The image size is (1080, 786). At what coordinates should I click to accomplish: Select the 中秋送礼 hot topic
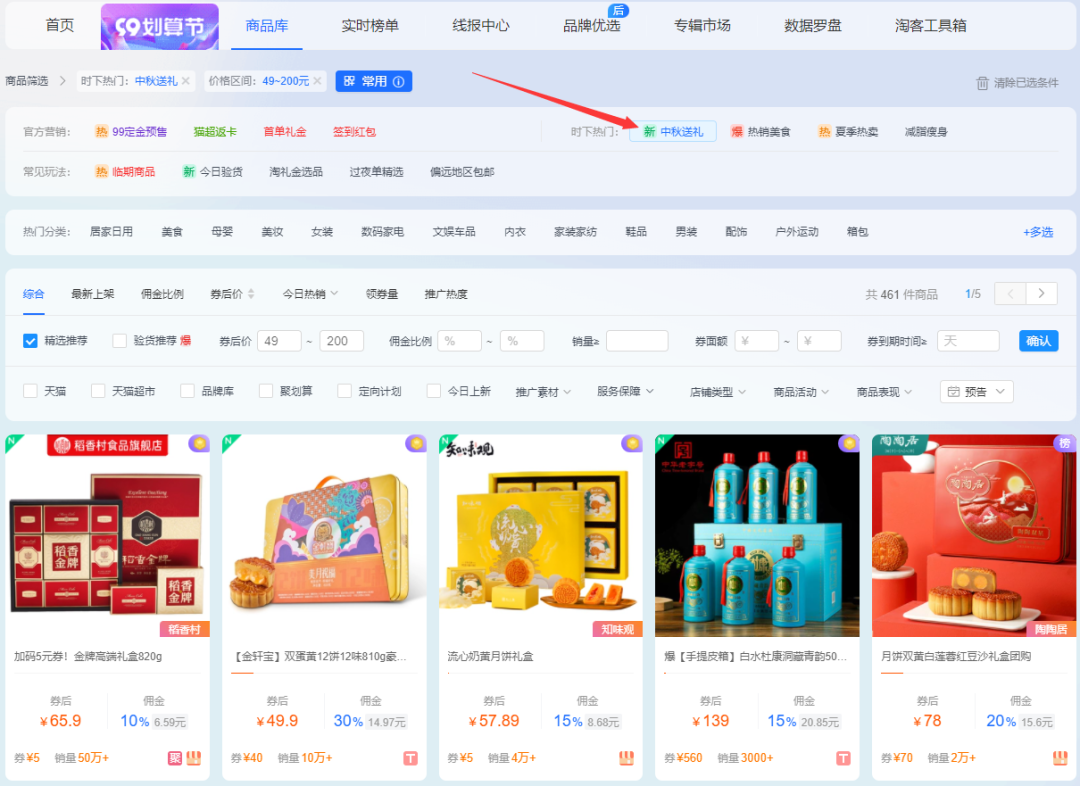673,132
